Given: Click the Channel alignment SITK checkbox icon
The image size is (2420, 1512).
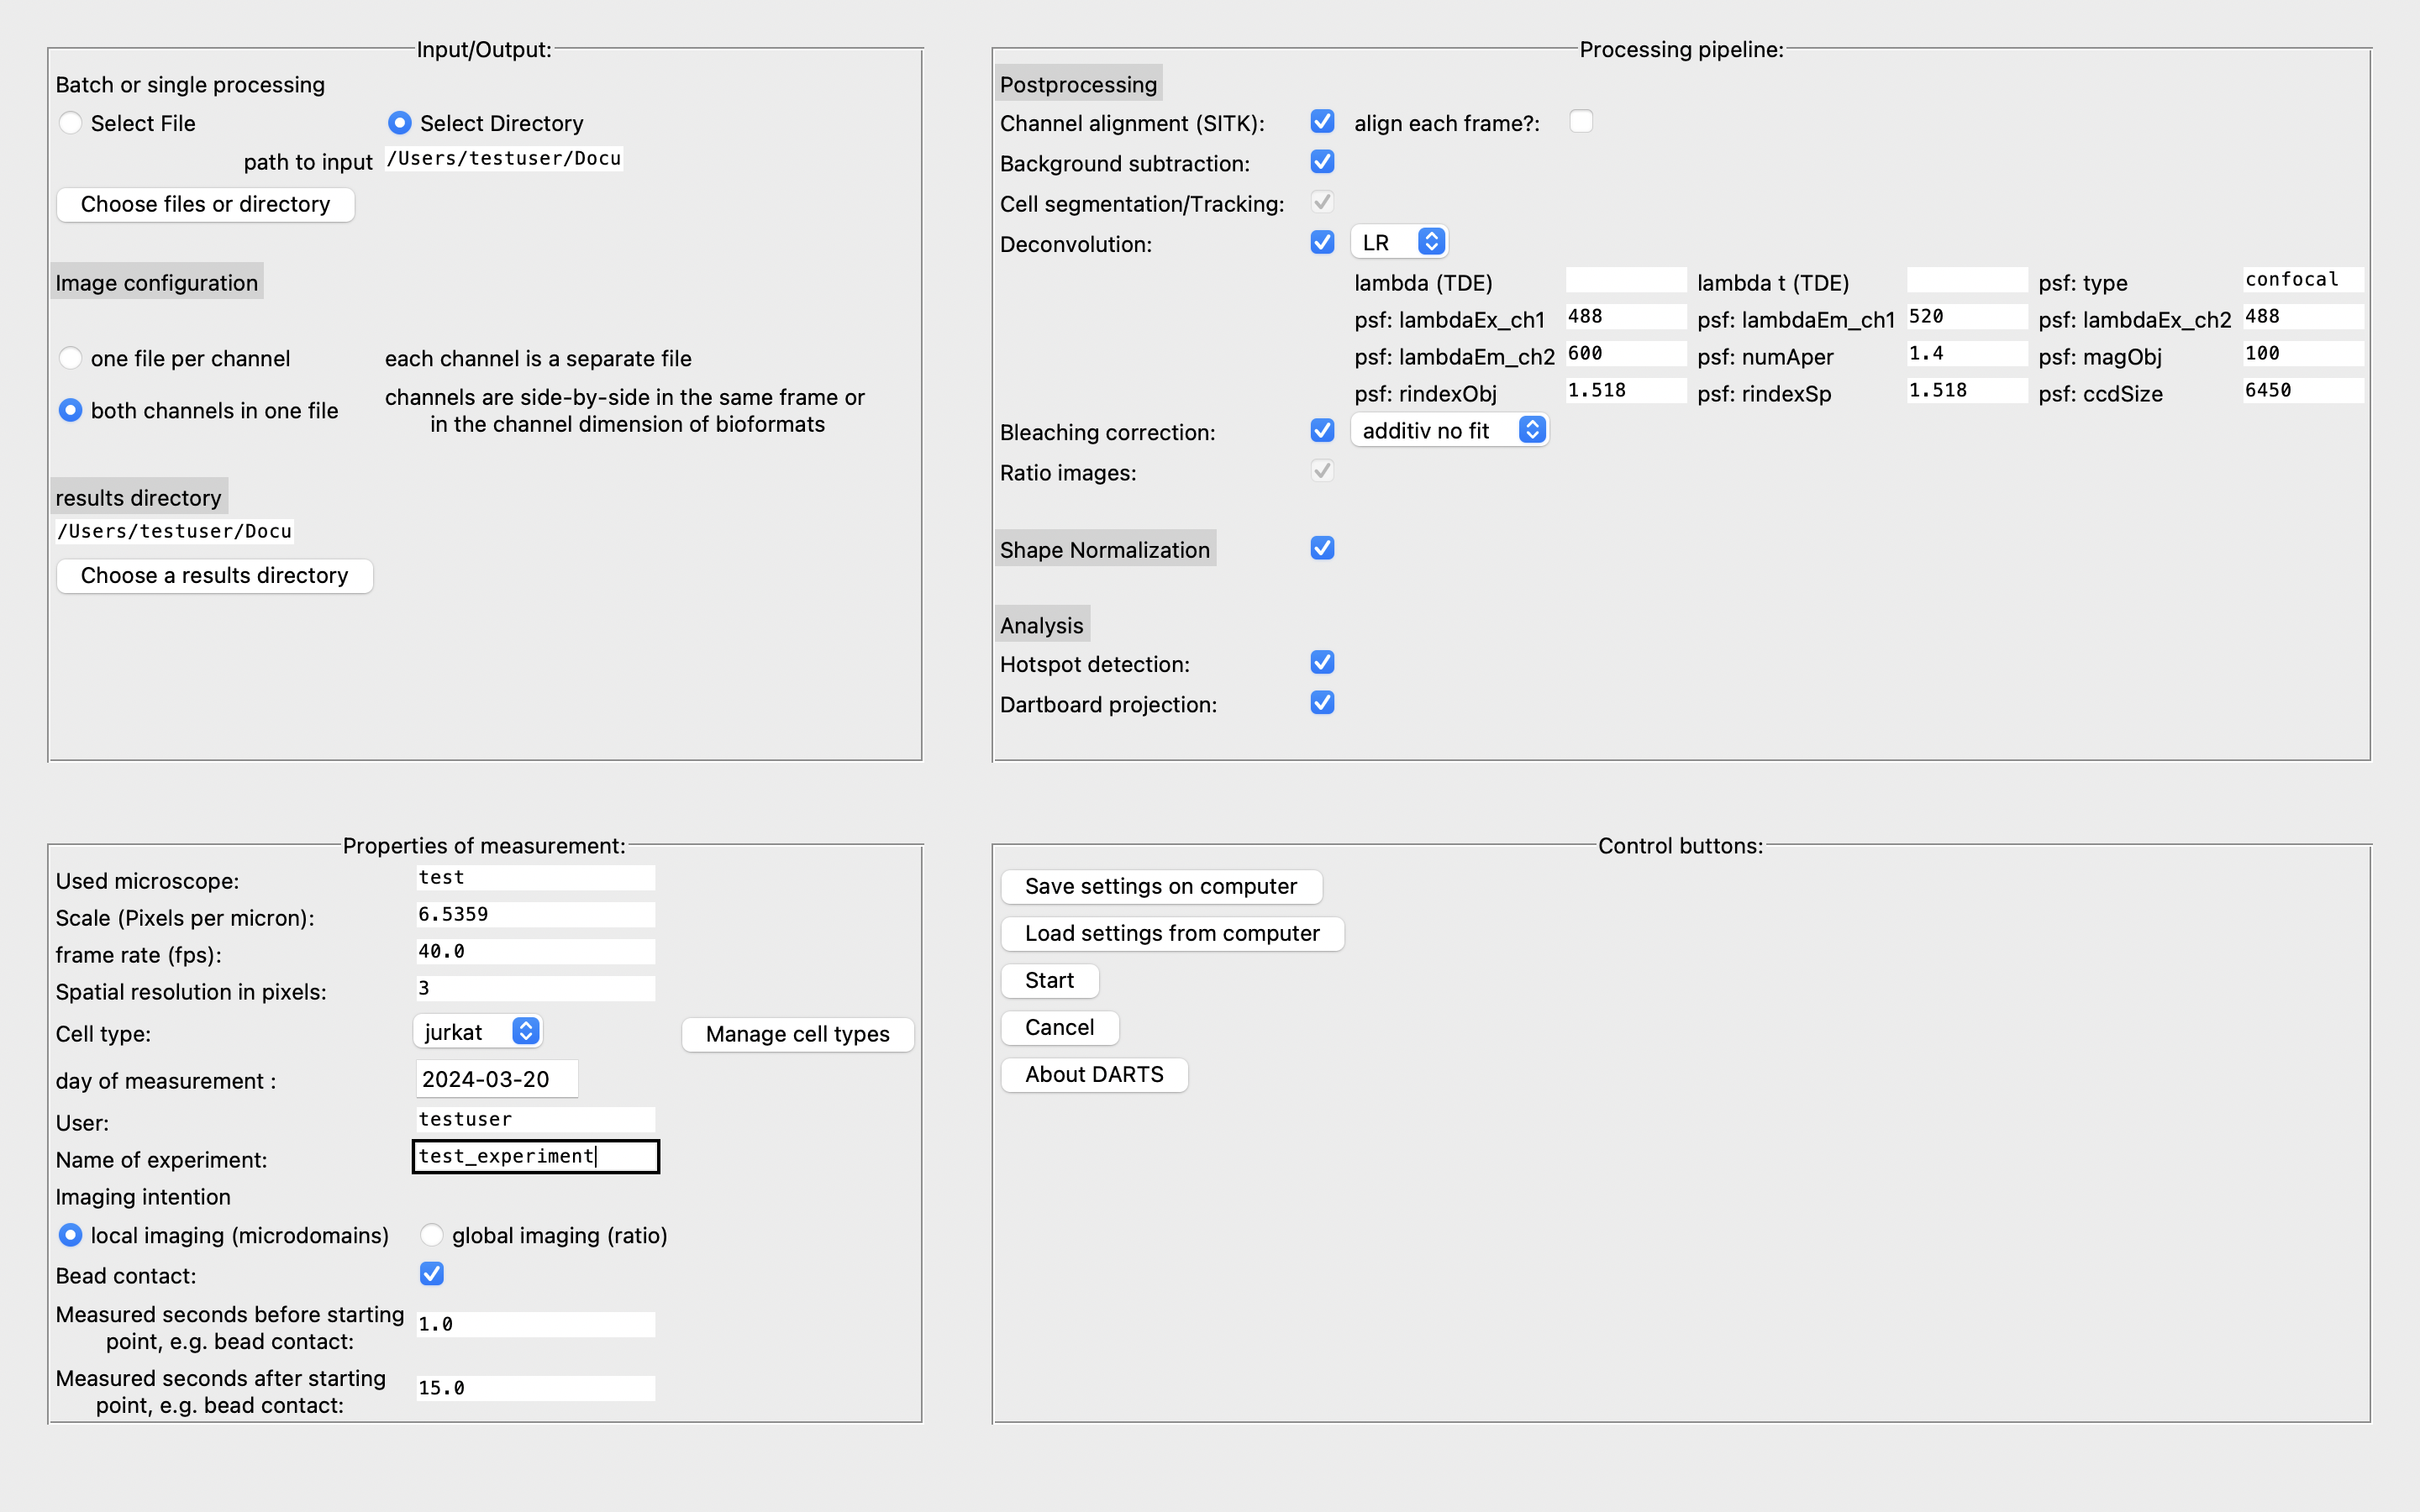Looking at the screenshot, I should (1321, 122).
